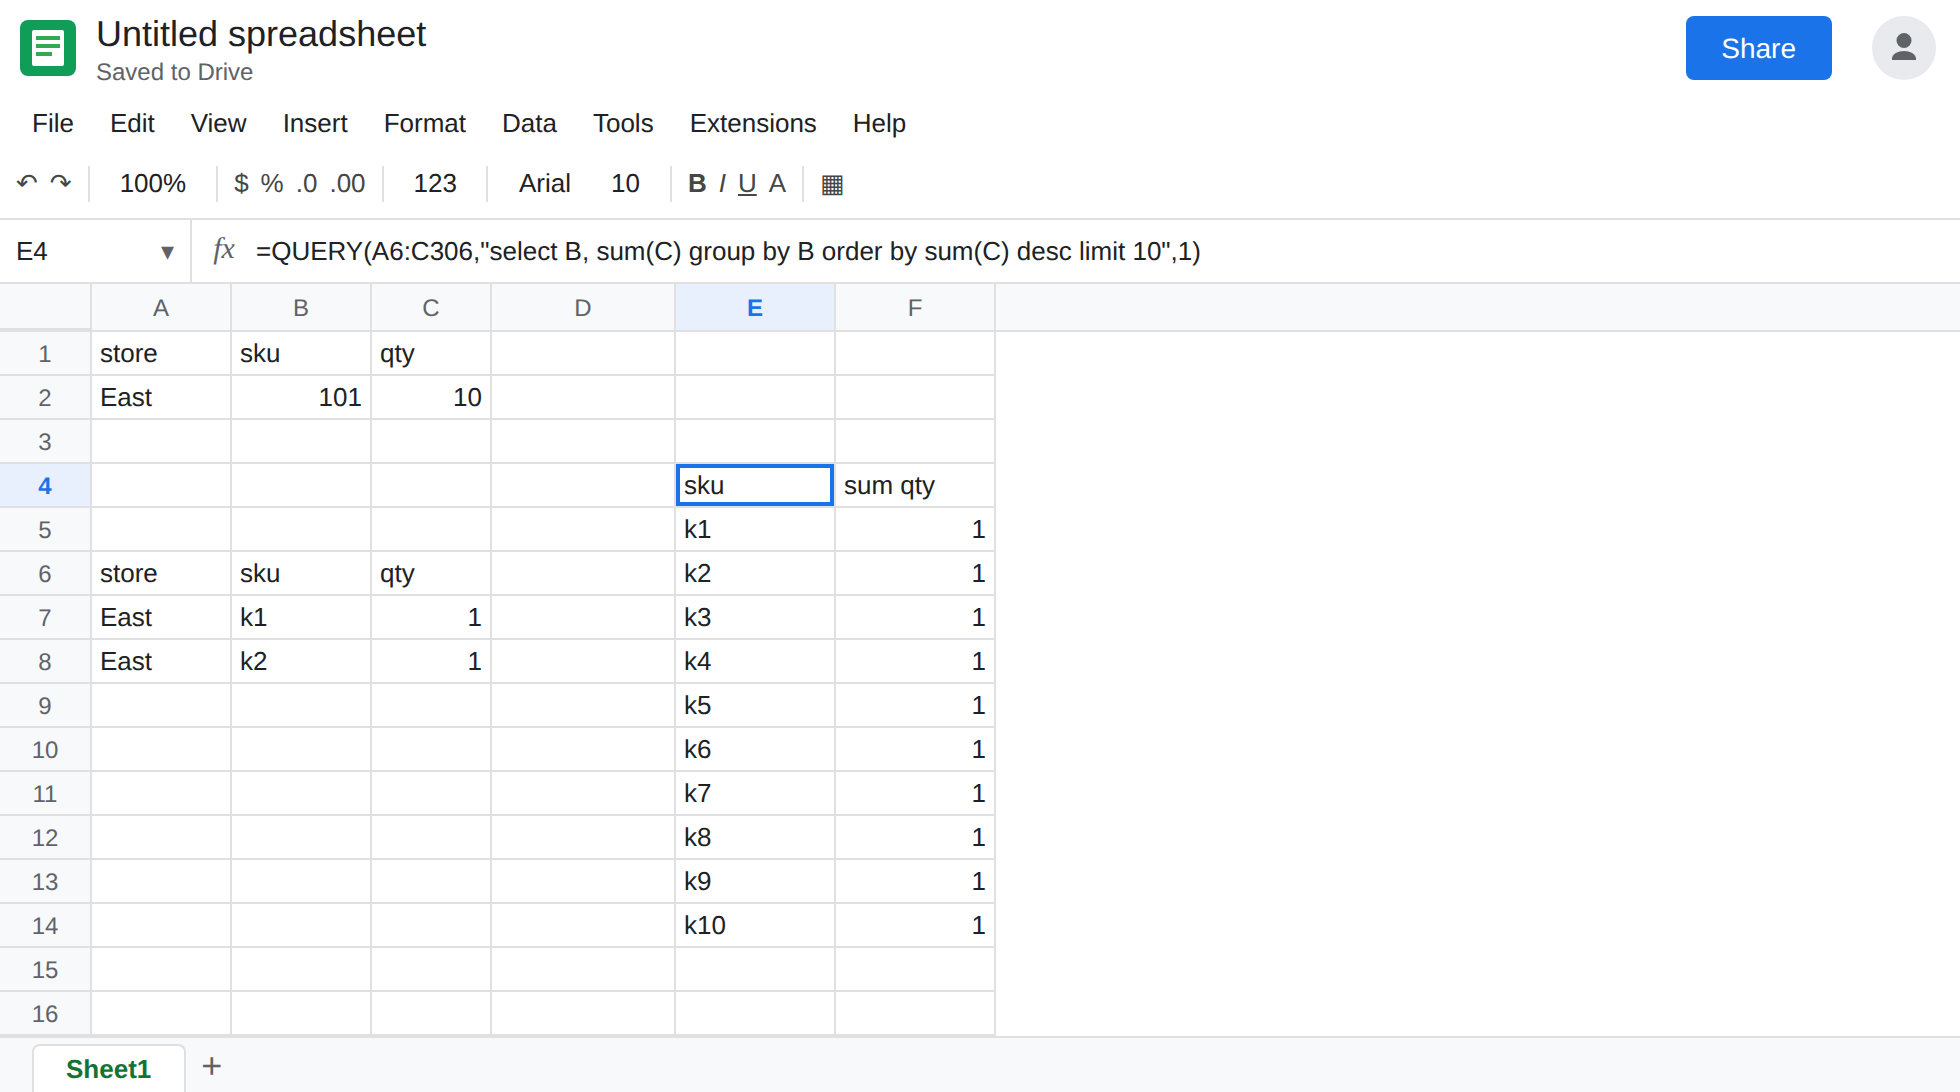The image size is (1960, 1092).
Task: Click the undo arrow icon
Action: pos(27,183)
